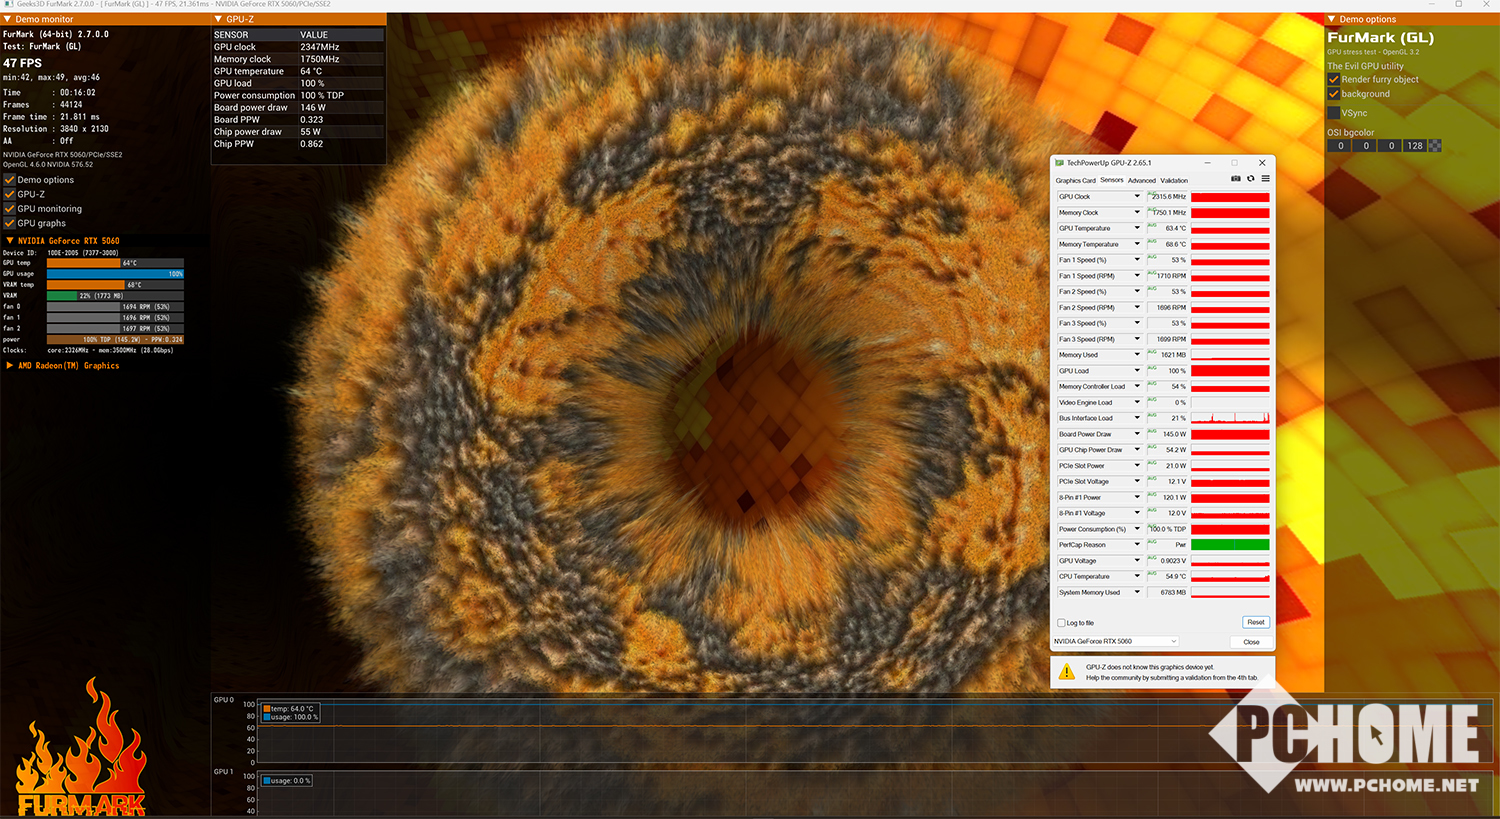This screenshot has height=819, width=1500.
Task: Click OSI bgcolor second value field
Action: pos(1366,146)
